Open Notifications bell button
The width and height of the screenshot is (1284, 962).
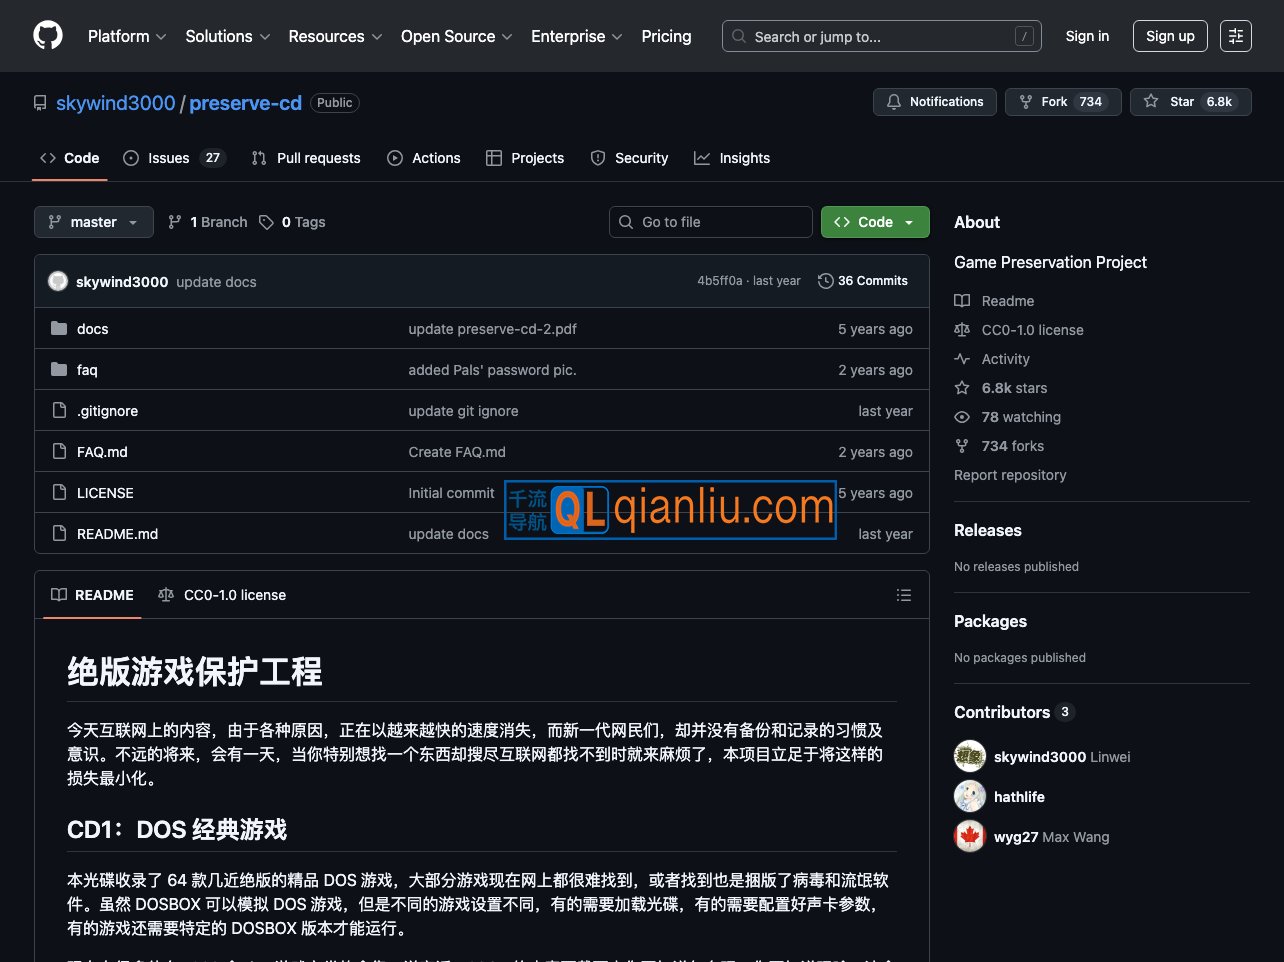click(x=934, y=102)
